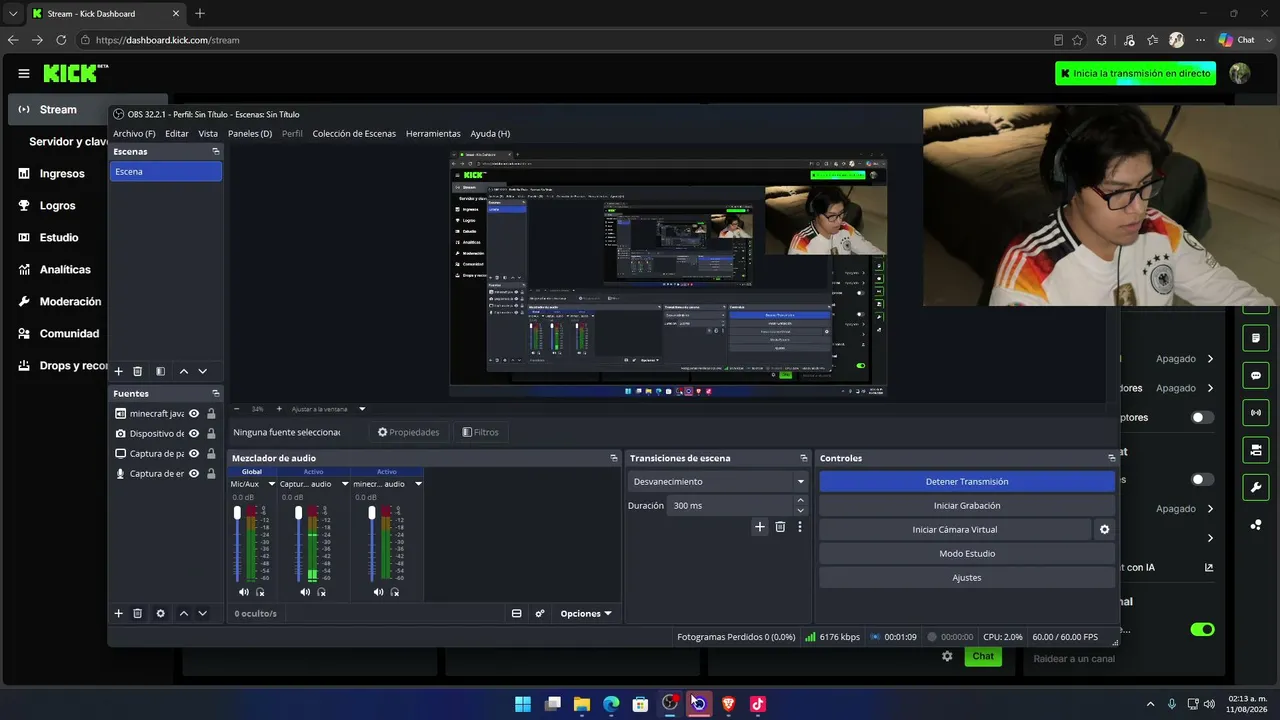The width and height of the screenshot is (1280, 720).
Task: Add a new source in Fuentes panel
Action: click(x=118, y=613)
